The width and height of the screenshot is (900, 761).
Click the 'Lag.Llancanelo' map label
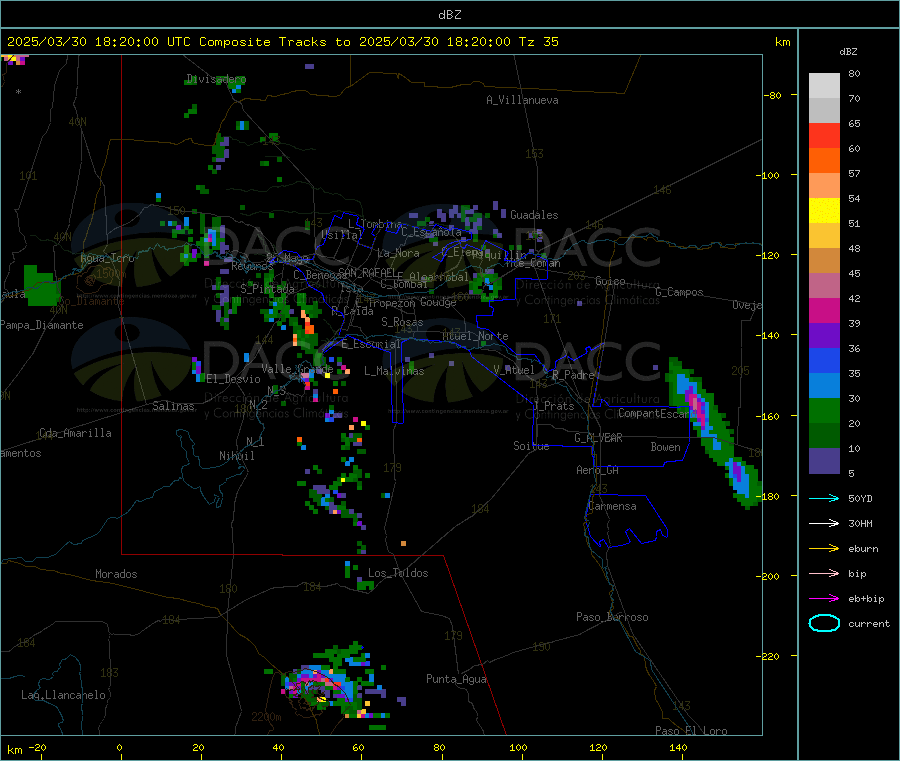click(x=63, y=695)
